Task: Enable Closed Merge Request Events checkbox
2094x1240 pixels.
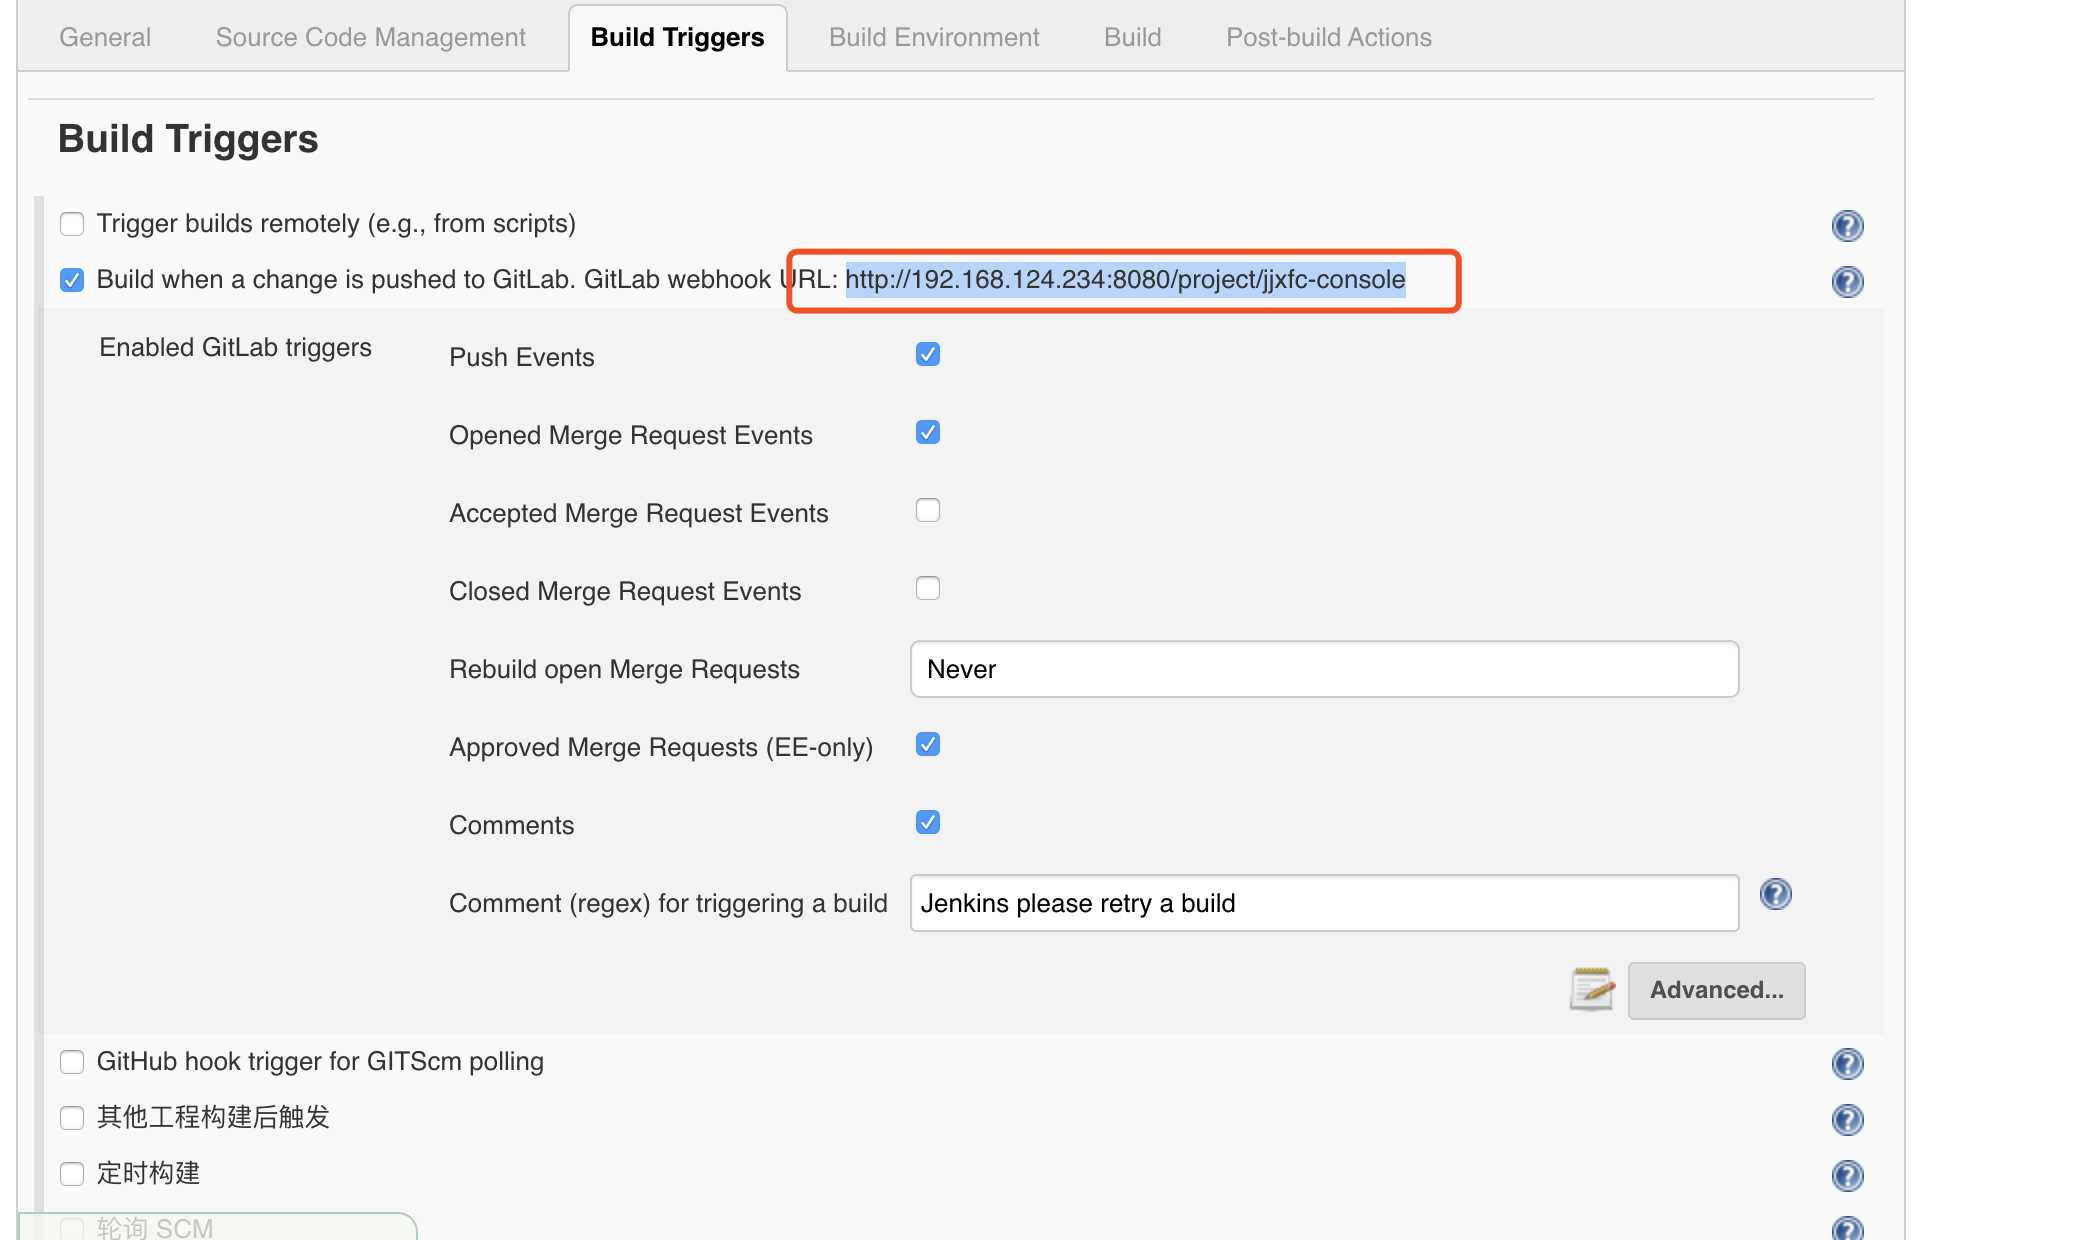Action: click(x=928, y=588)
